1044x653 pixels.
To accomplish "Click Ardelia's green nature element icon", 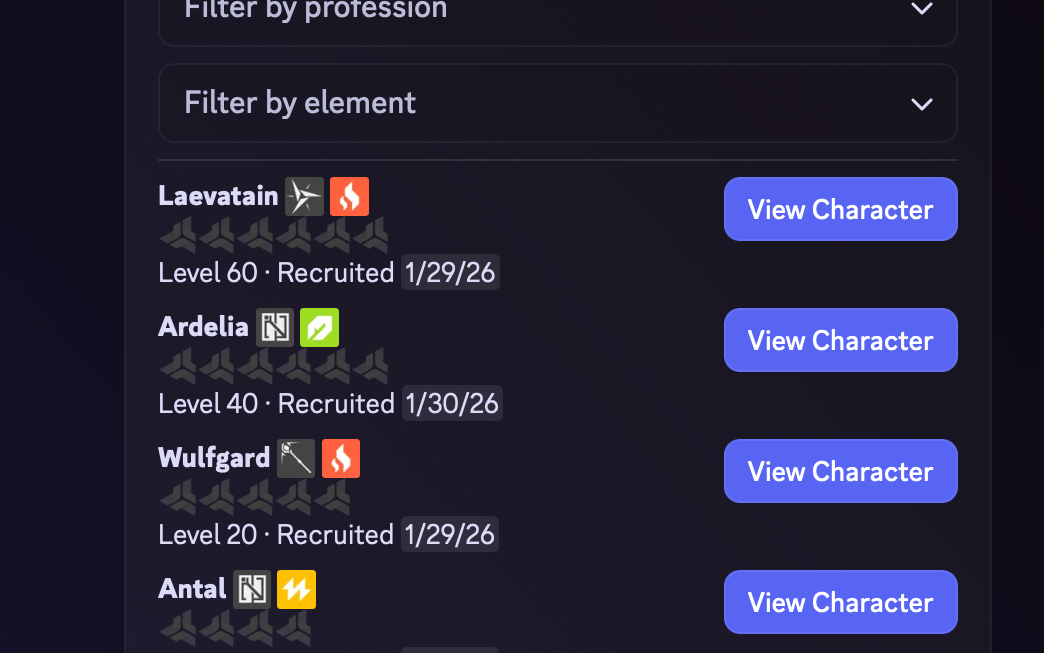I will pyautogui.click(x=320, y=327).
